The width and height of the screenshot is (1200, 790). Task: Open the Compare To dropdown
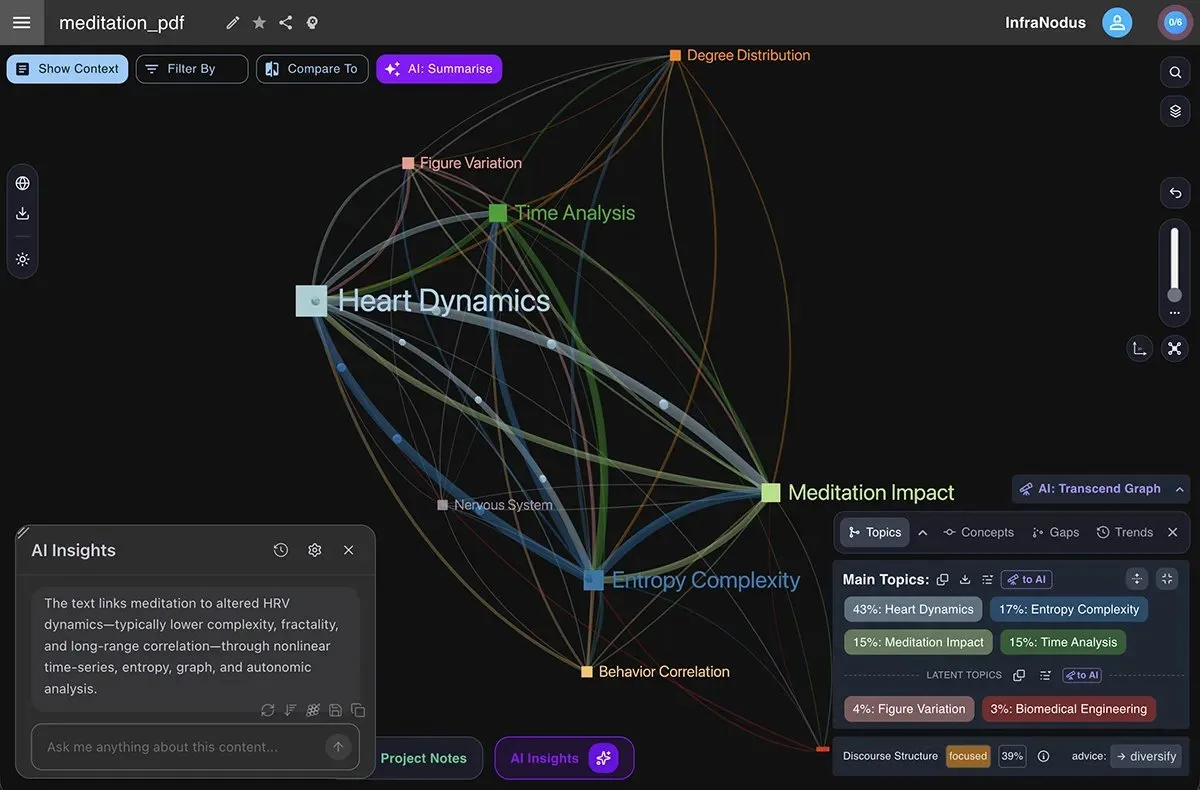(312, 69)
